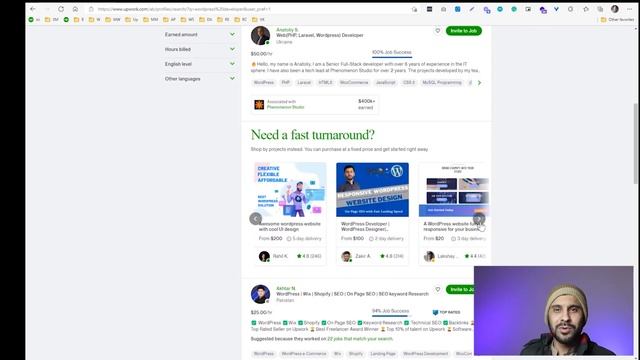Select Anatoliy's WooCommerce skill tag
The width and height of the screenshot is (640, 360).
354,83
